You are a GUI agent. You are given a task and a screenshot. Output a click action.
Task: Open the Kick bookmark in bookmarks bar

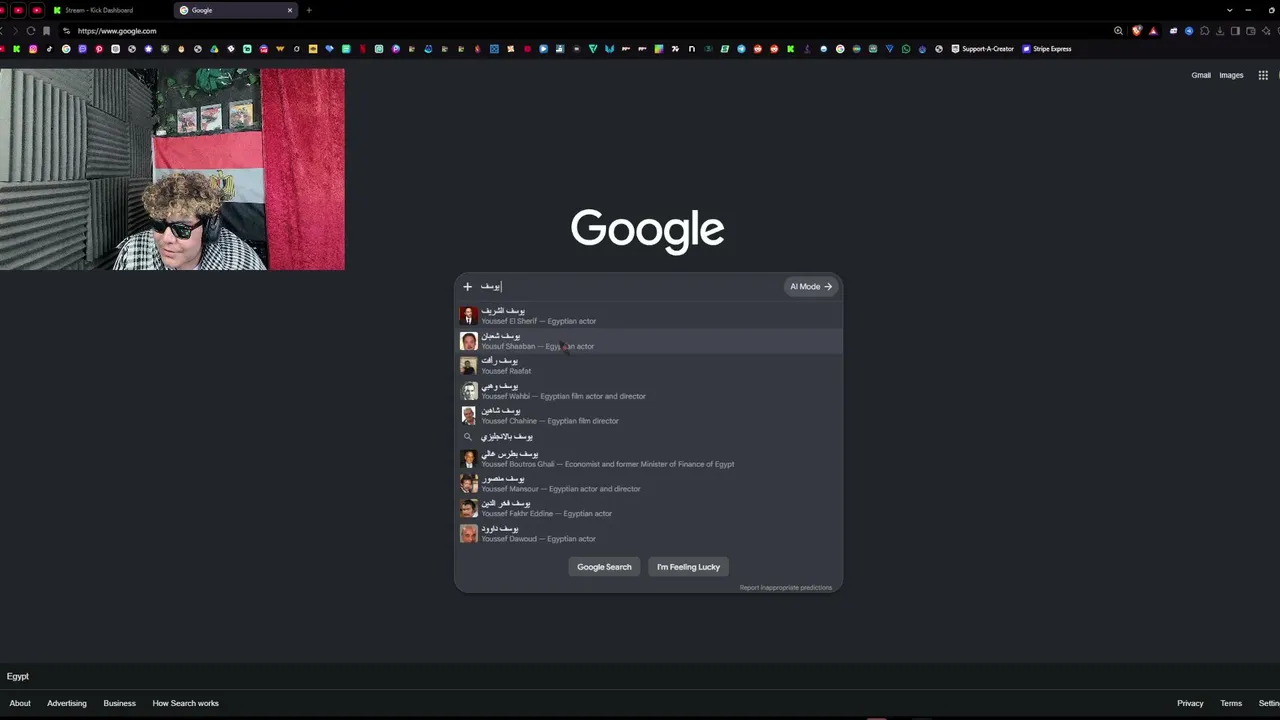tap(16, 49)
